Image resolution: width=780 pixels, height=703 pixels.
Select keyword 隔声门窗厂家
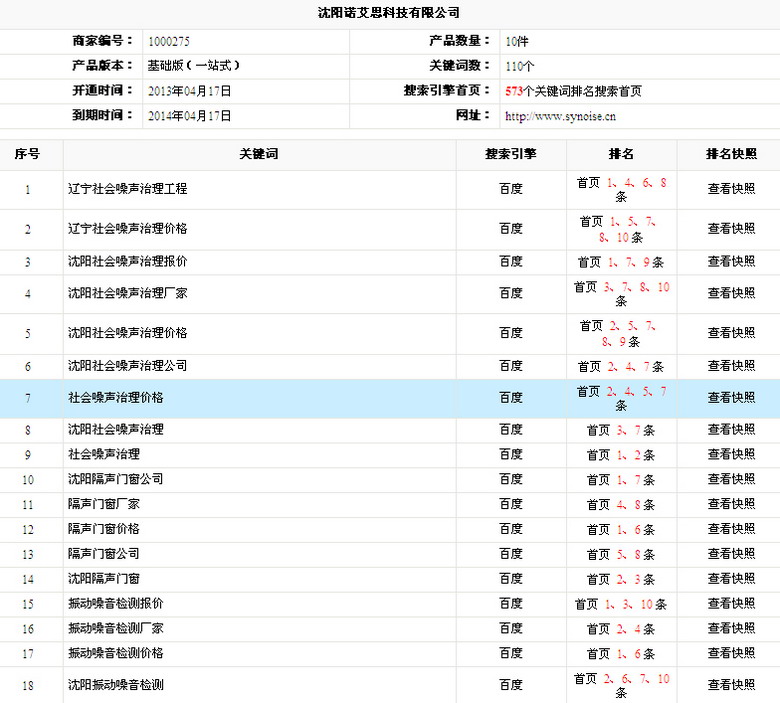(x=104, y=504)
